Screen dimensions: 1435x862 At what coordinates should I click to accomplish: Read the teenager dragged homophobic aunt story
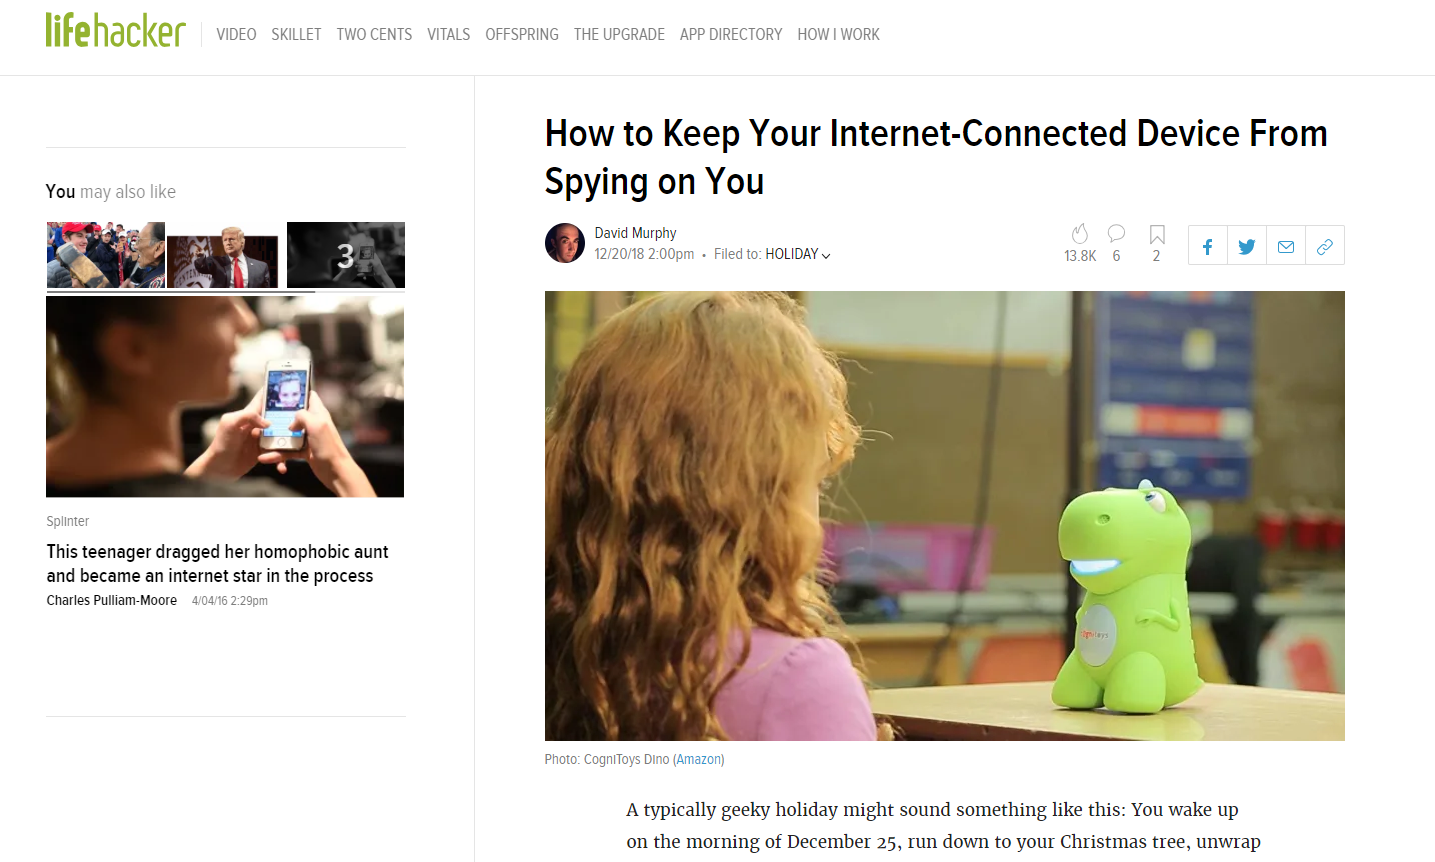point(217,563)
